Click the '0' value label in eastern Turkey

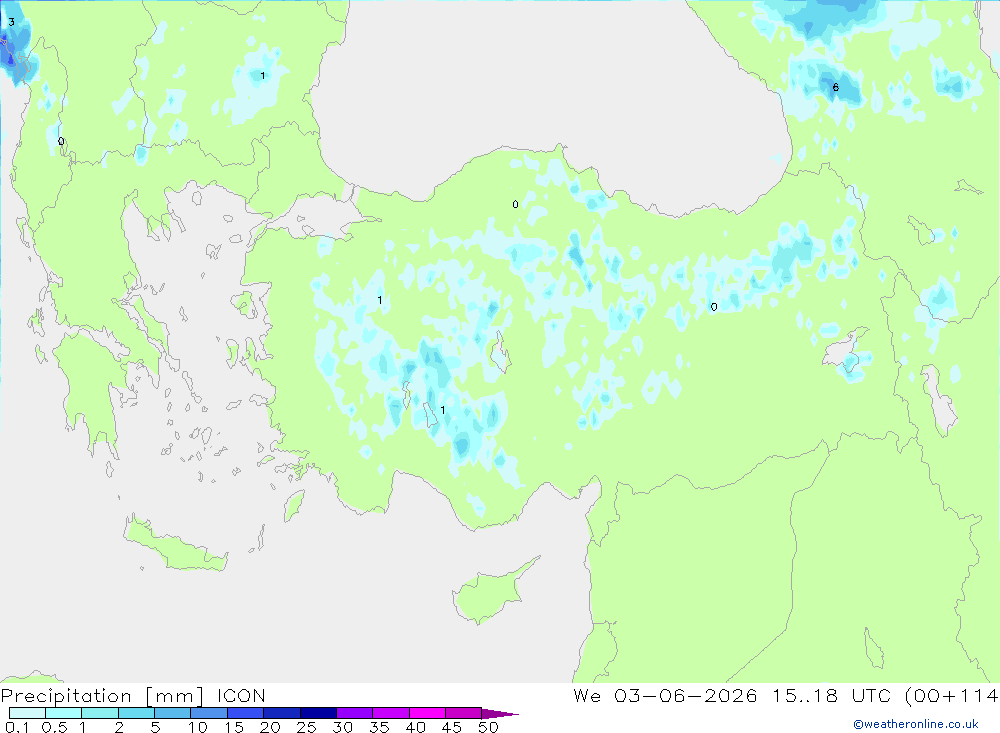tap(714, 307)
